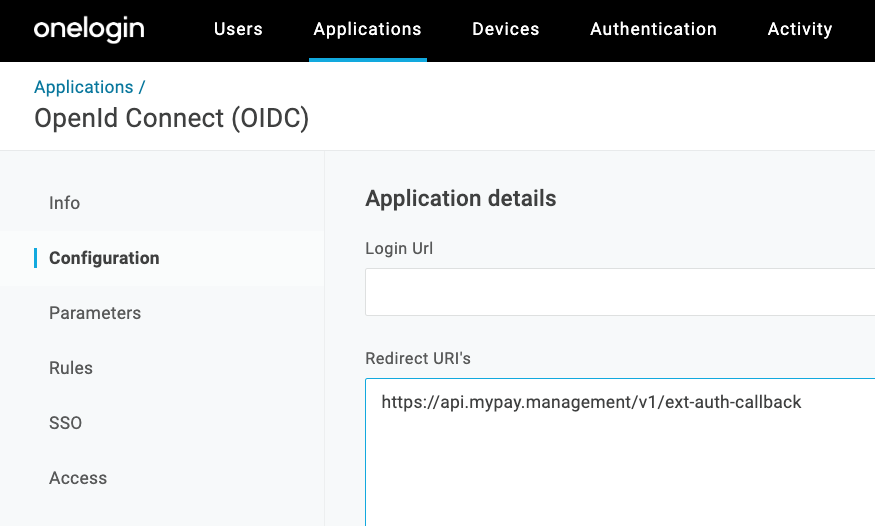Viewport: 875px width, 526px height.
Task: Open the Access sidebar tab
Action: click(x=78, y=478)
